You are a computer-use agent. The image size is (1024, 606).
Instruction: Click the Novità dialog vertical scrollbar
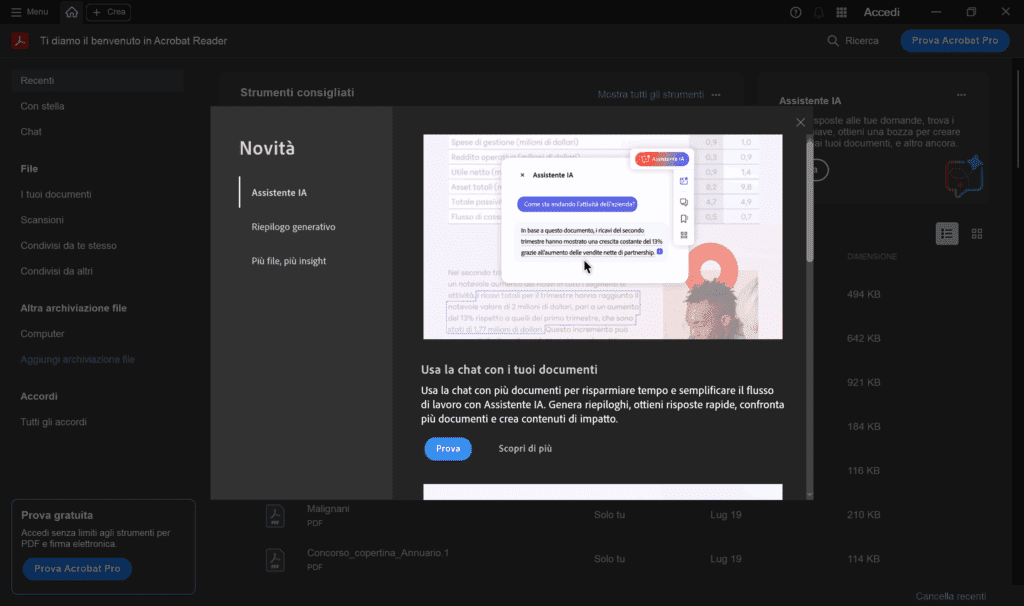809,200
